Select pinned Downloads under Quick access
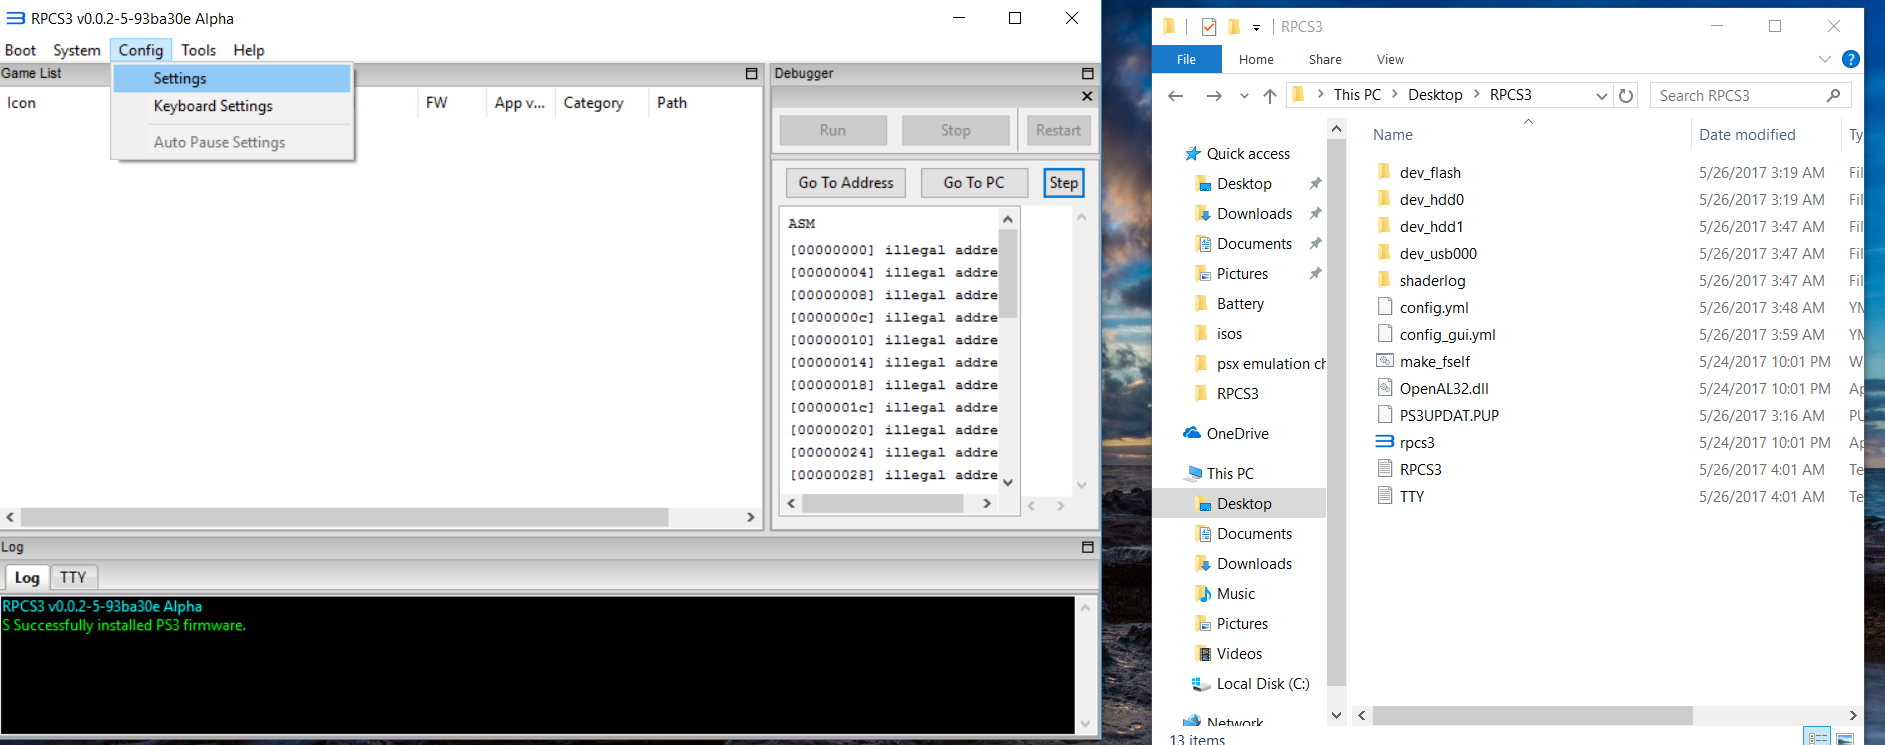This screenshot has width=1885, height=745. pyautogui.click(x=1254, y=214)
